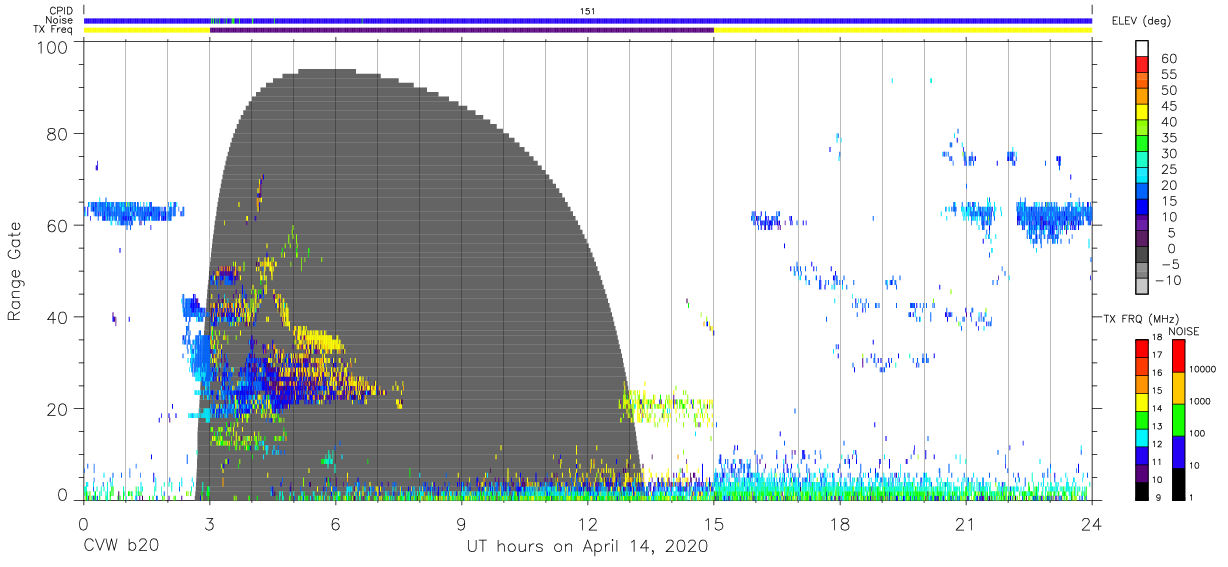
Task: Pick the green swatch in NOISE colorbar
Action: coord(1179,420)
